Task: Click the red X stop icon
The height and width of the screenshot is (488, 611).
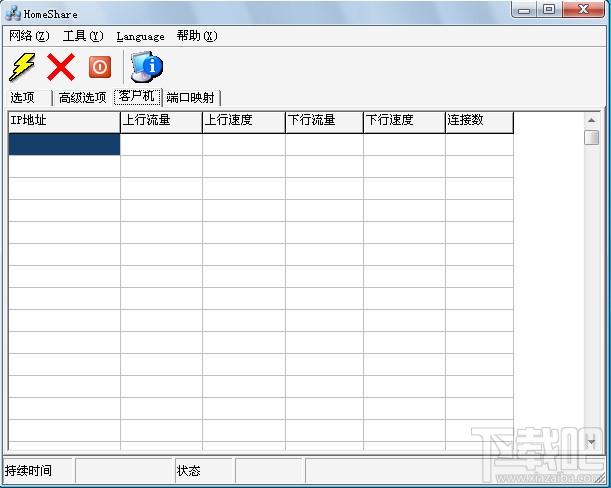Action: 61,67
